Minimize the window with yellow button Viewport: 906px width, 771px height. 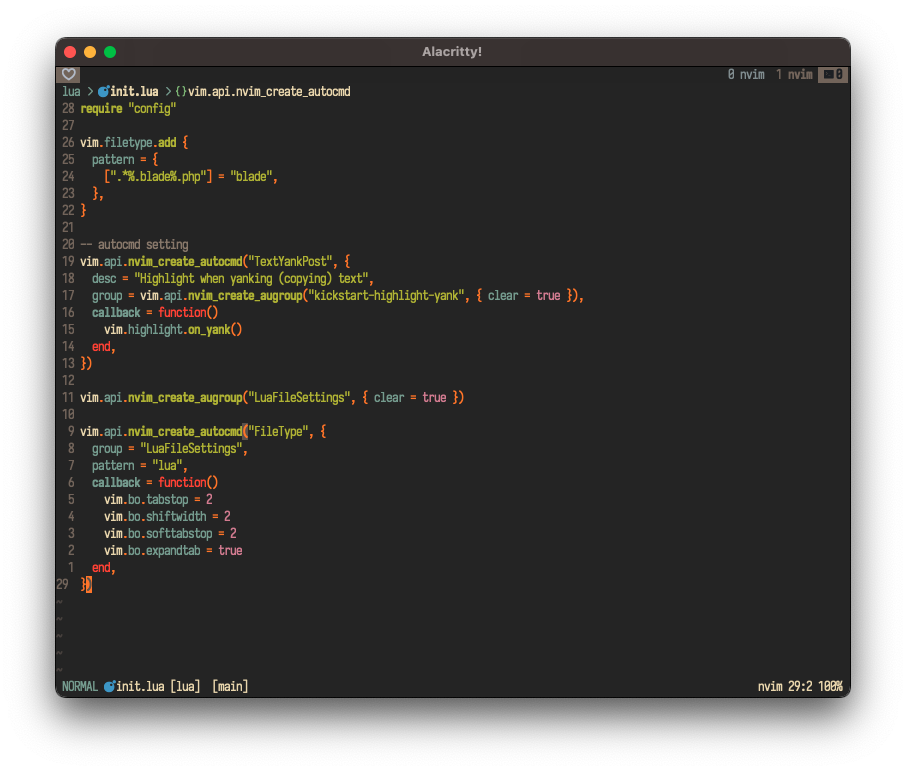pos(90,52)
